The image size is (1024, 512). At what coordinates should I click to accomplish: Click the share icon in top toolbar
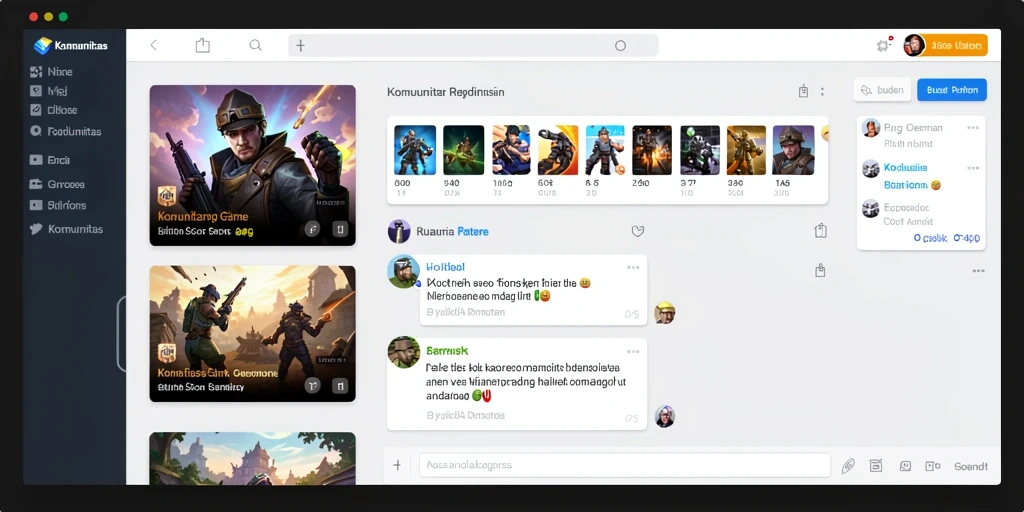click(x=202, y=45)
